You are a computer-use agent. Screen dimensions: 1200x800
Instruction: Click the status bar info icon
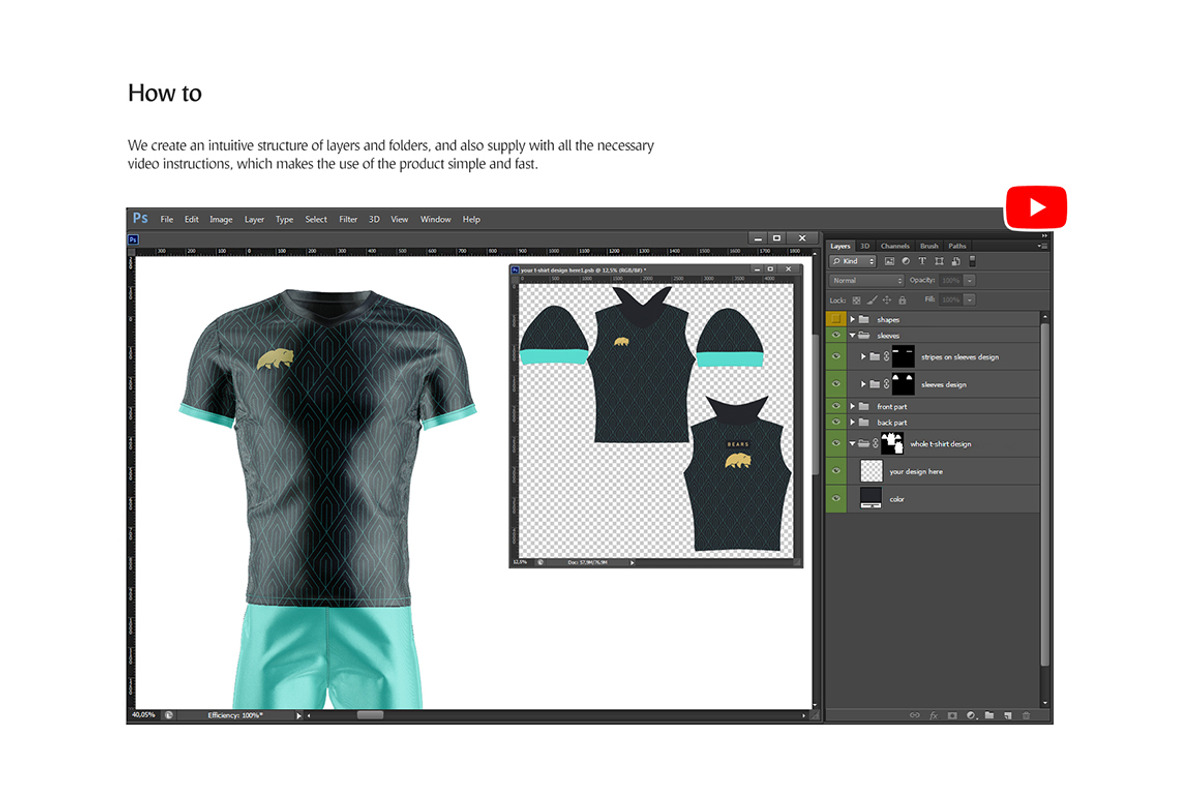coord(169,715)
